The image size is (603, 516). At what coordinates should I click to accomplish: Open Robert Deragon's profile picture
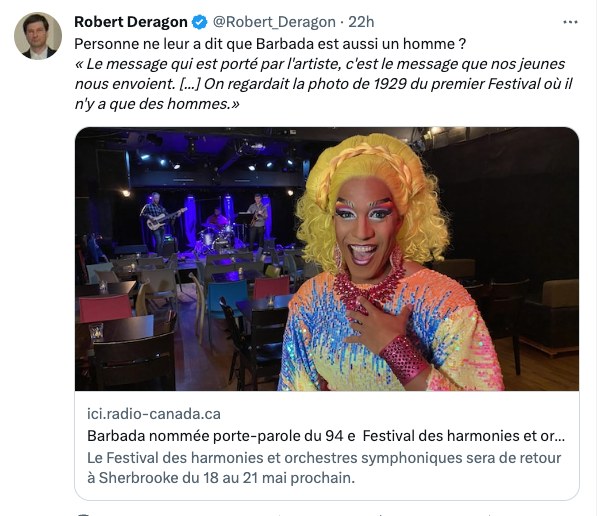(38, 36)
